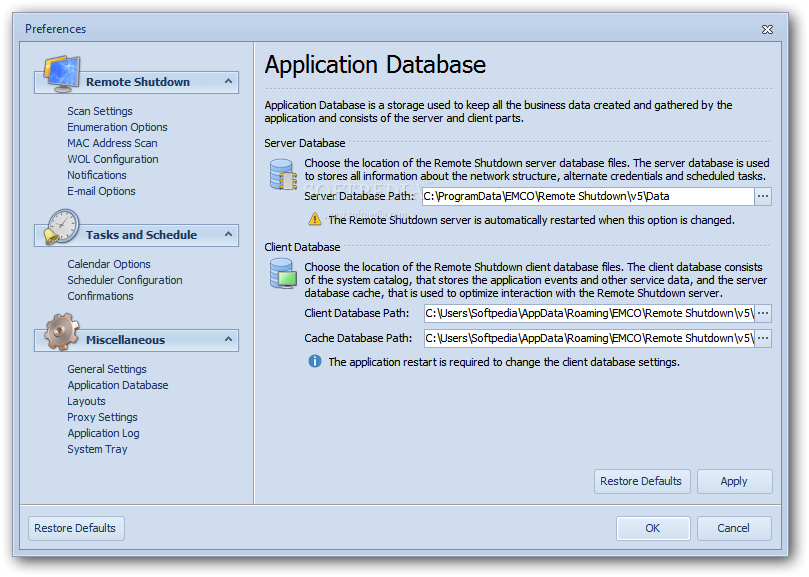Click the Server Database section label

(304, 143)
